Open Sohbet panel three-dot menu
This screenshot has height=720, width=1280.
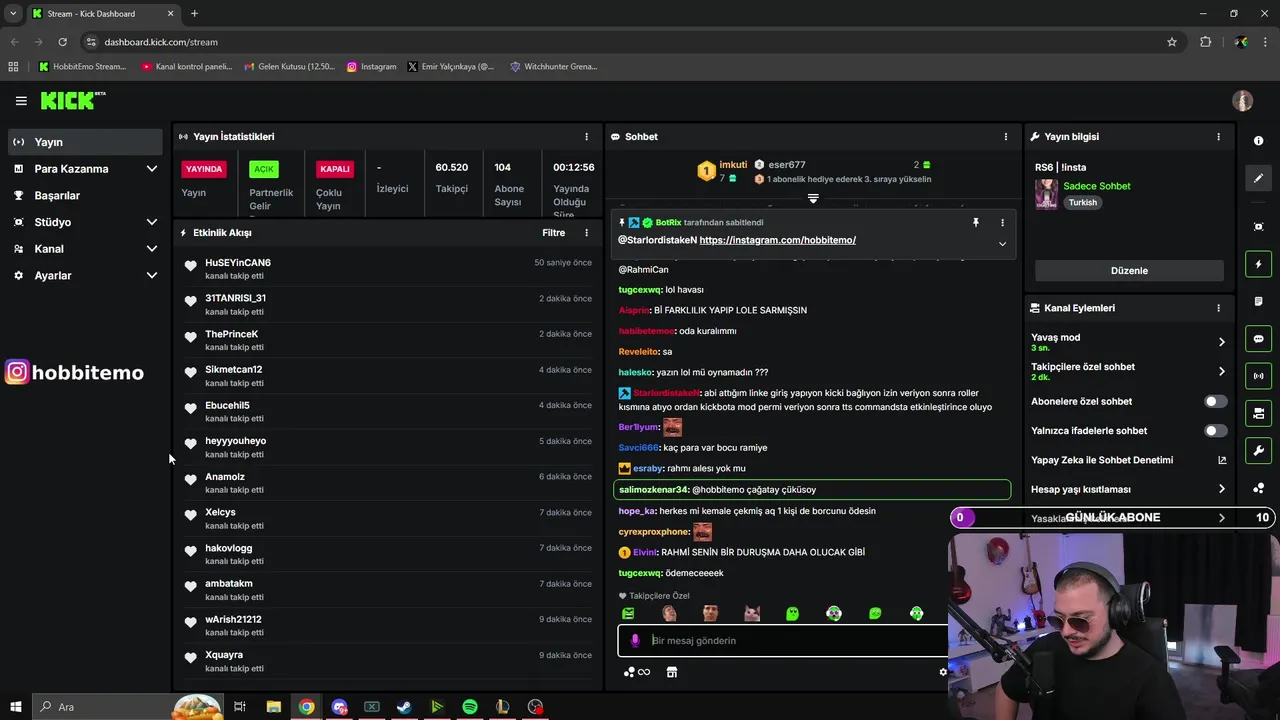(x=1006, y=136)
